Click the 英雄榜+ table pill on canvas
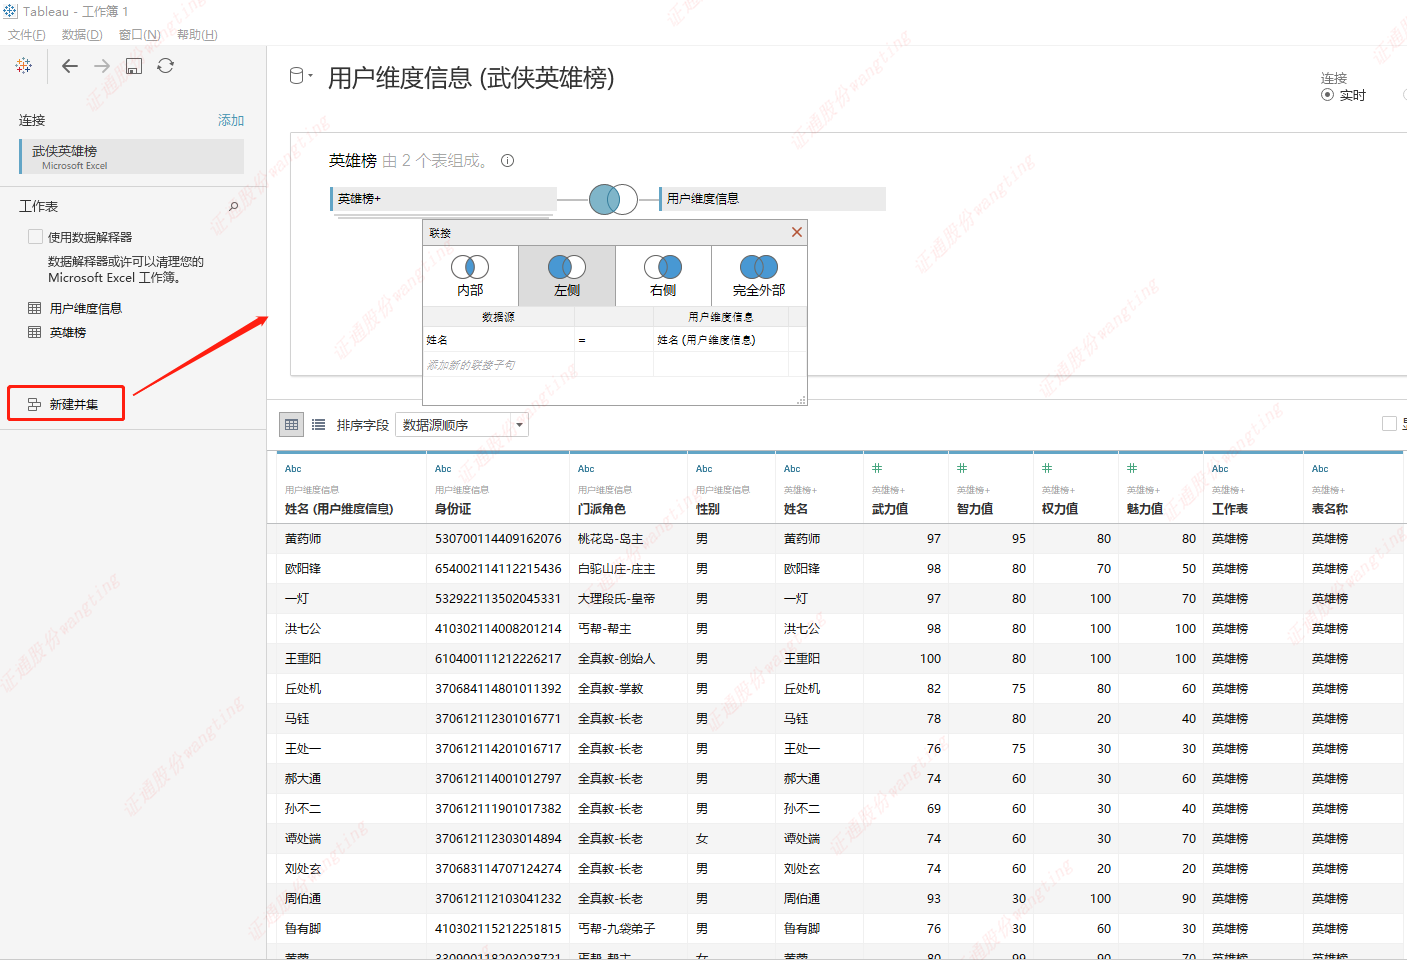 [443, 199]
